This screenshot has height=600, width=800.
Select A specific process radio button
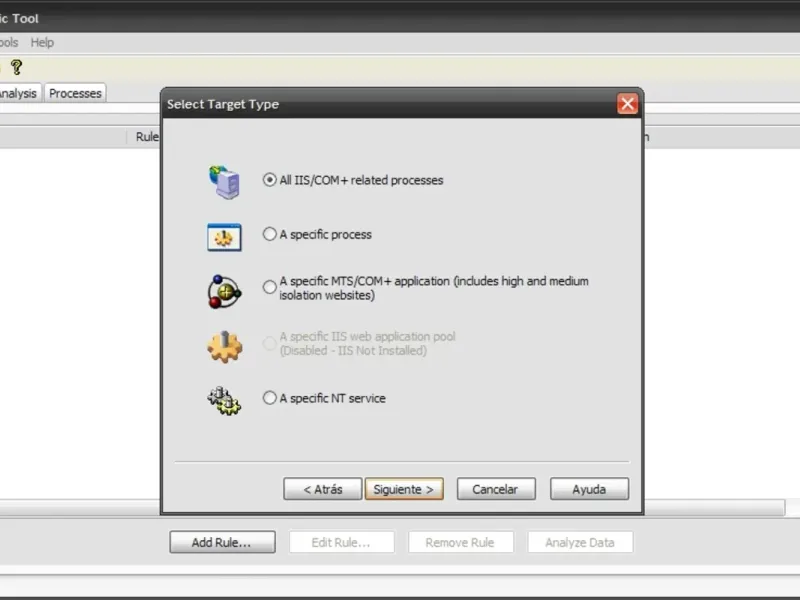coord(269,234)
